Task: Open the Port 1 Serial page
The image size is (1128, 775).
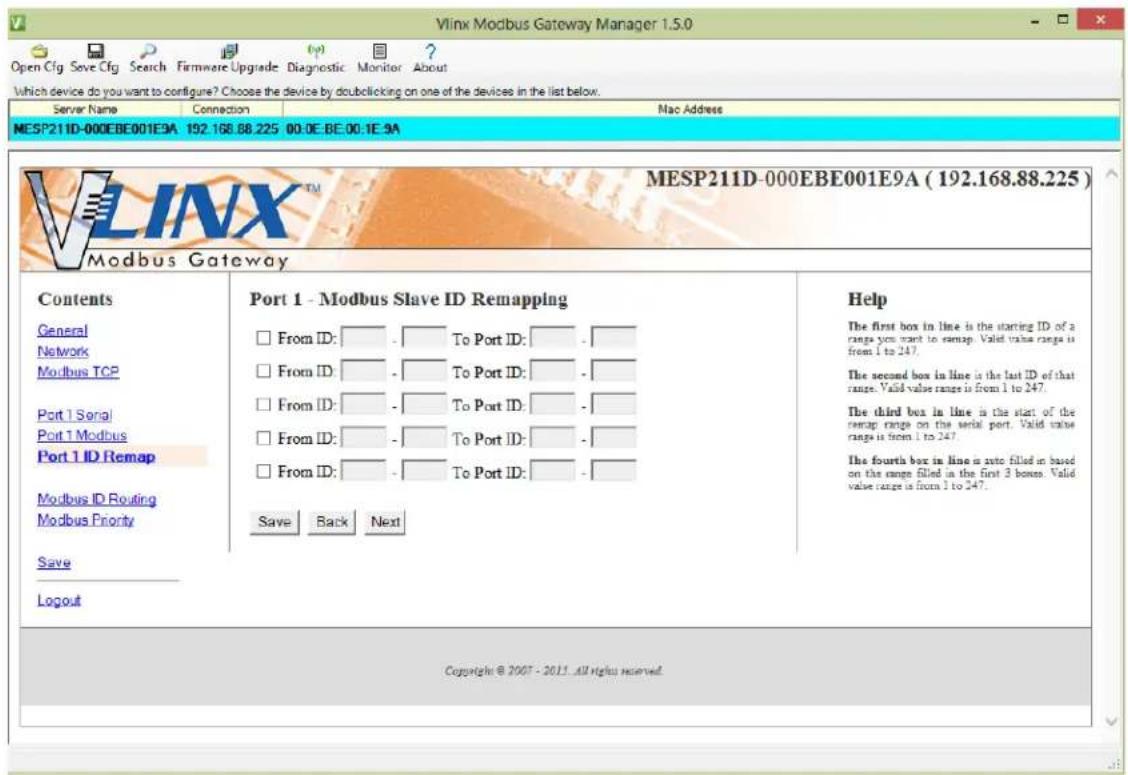Action: coord(75,415)
